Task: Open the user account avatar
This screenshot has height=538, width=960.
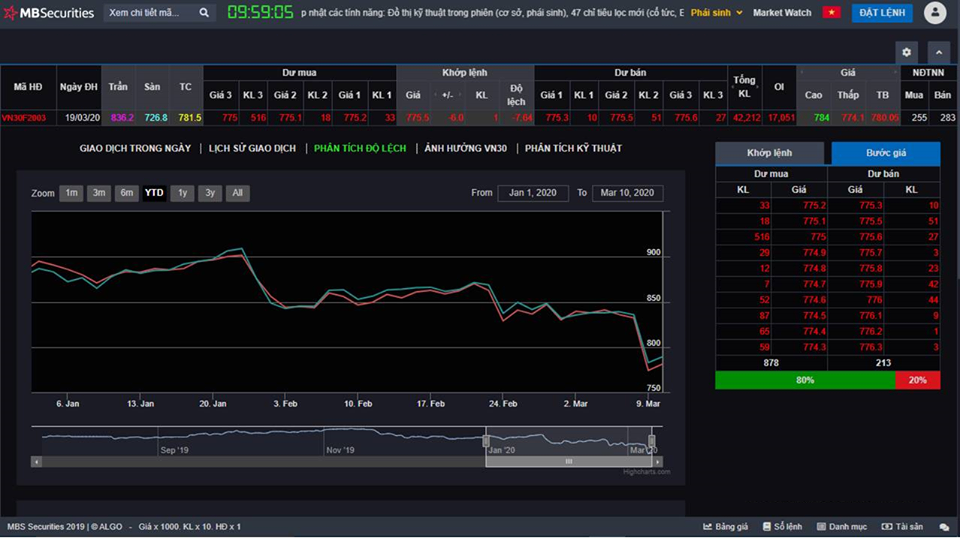Action: pos(935,12)
